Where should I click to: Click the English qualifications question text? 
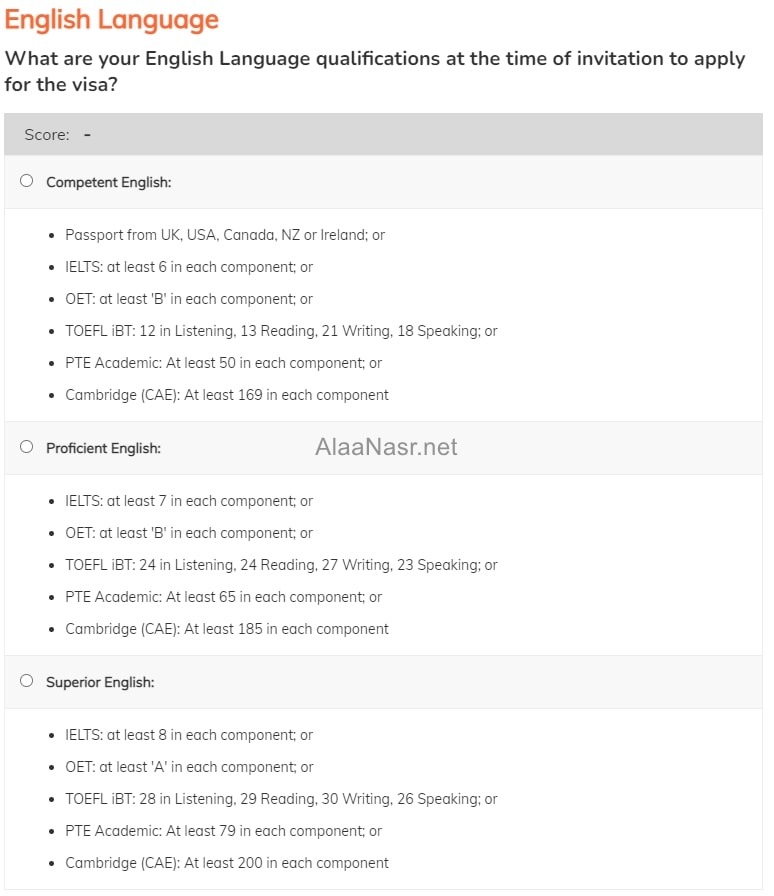(375, 71)
